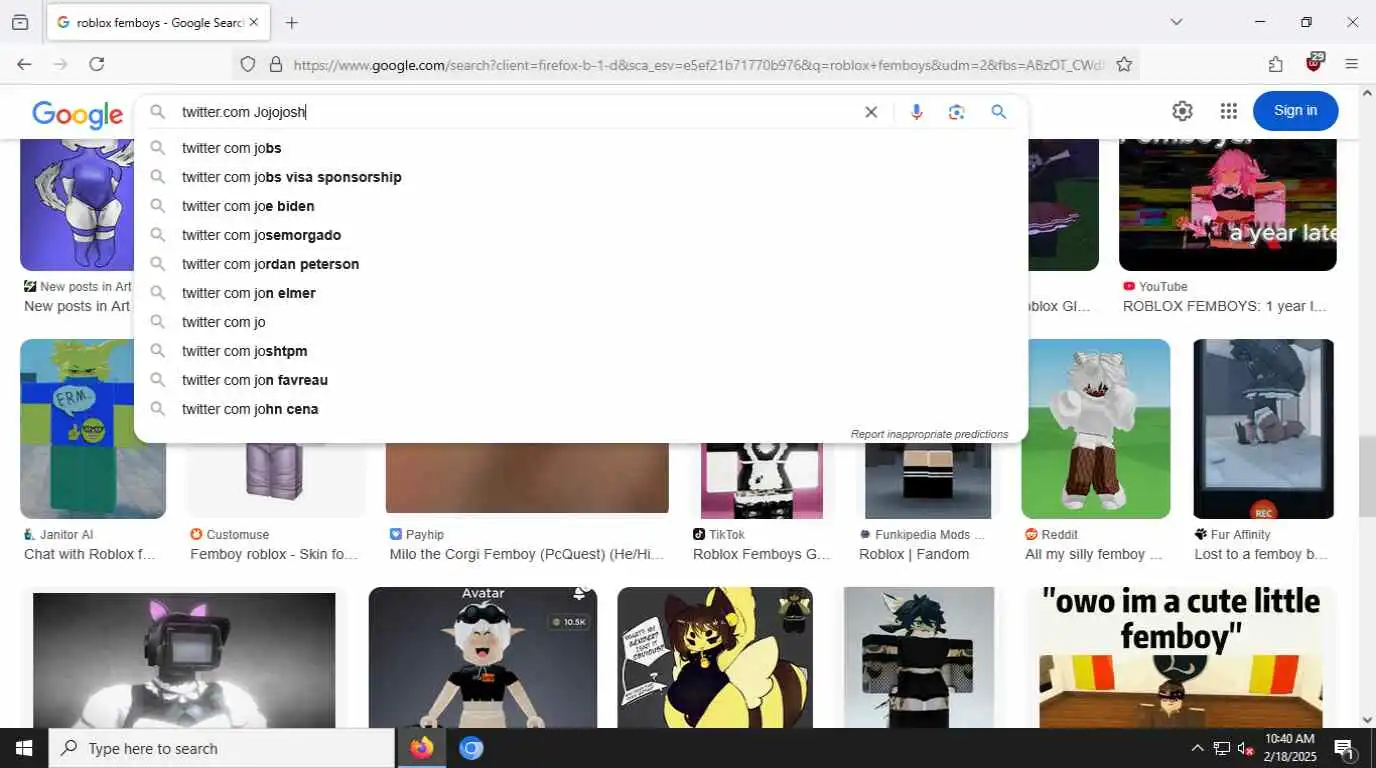The height and width of the screenshot is (768, 1376).
Task: Submit search with blue magnifier icon
Action: [x=999, y=112]
